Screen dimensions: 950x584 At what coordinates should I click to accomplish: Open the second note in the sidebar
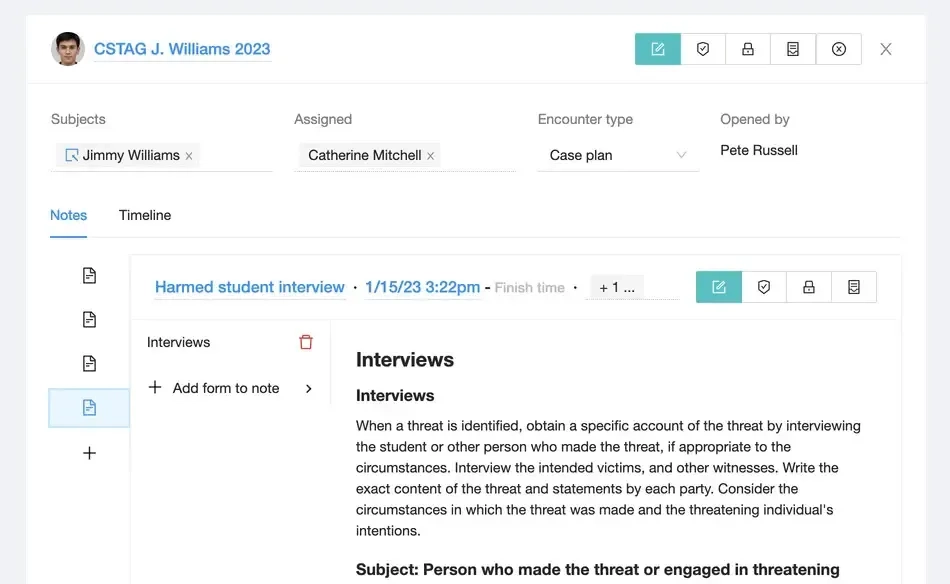(x=89, y=320)
